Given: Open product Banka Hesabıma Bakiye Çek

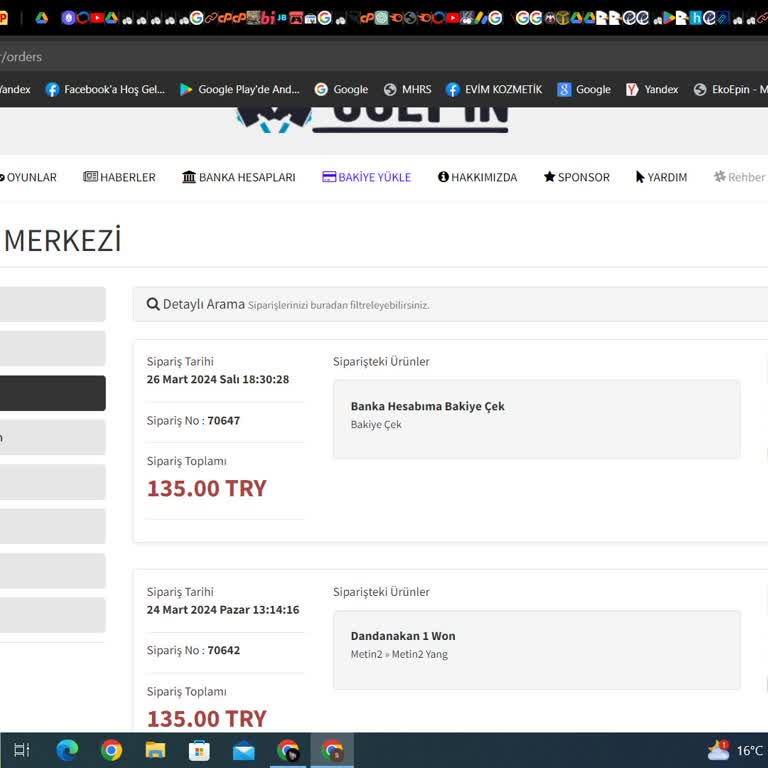Looking at the screenshot, I should [427, 407].
